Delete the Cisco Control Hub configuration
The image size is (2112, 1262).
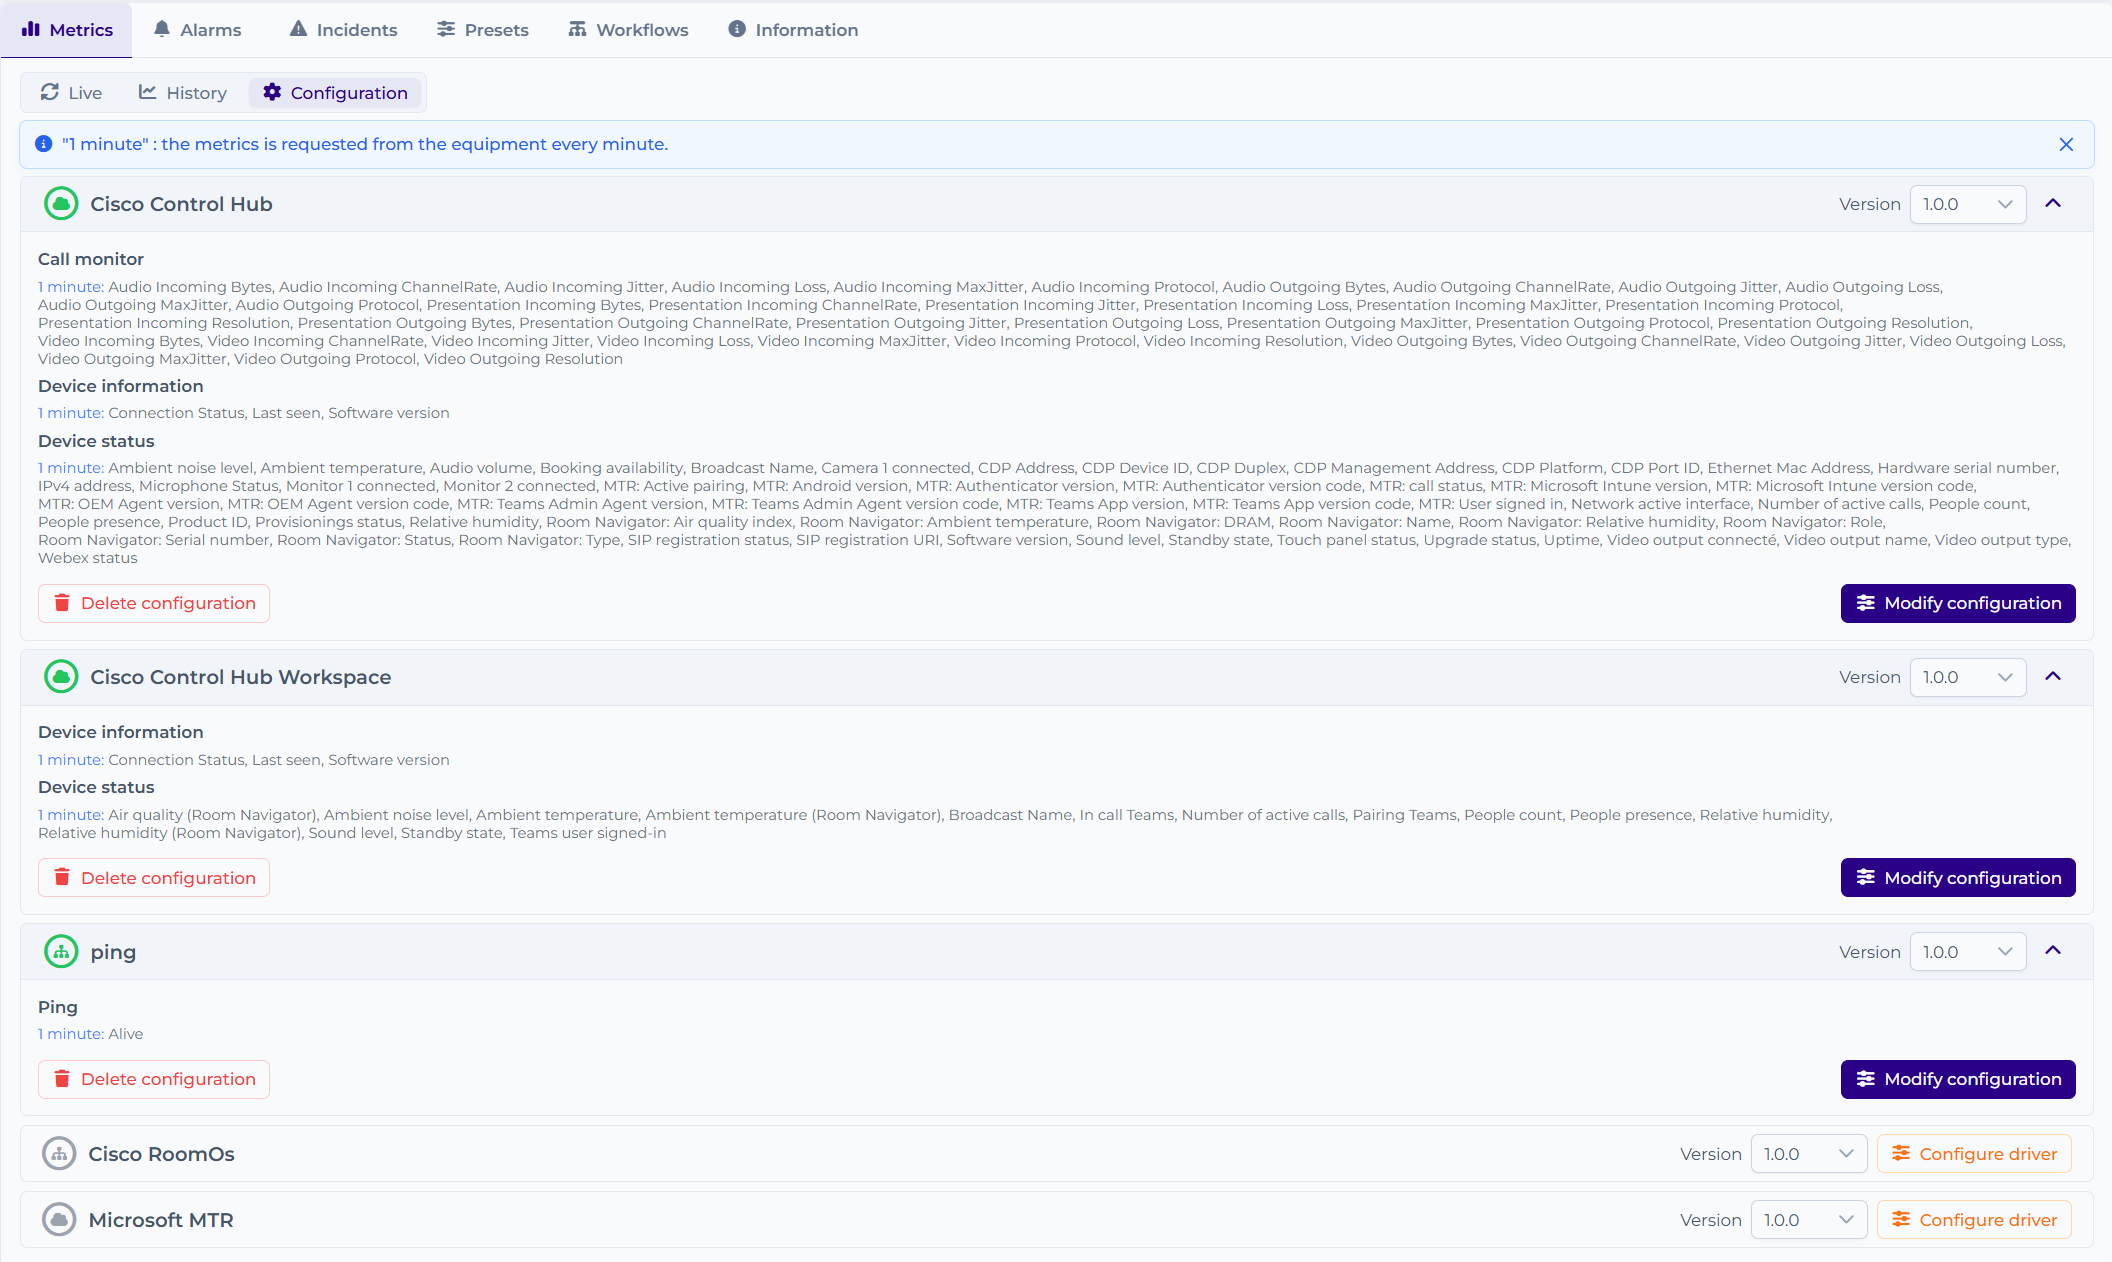(154, 603)
